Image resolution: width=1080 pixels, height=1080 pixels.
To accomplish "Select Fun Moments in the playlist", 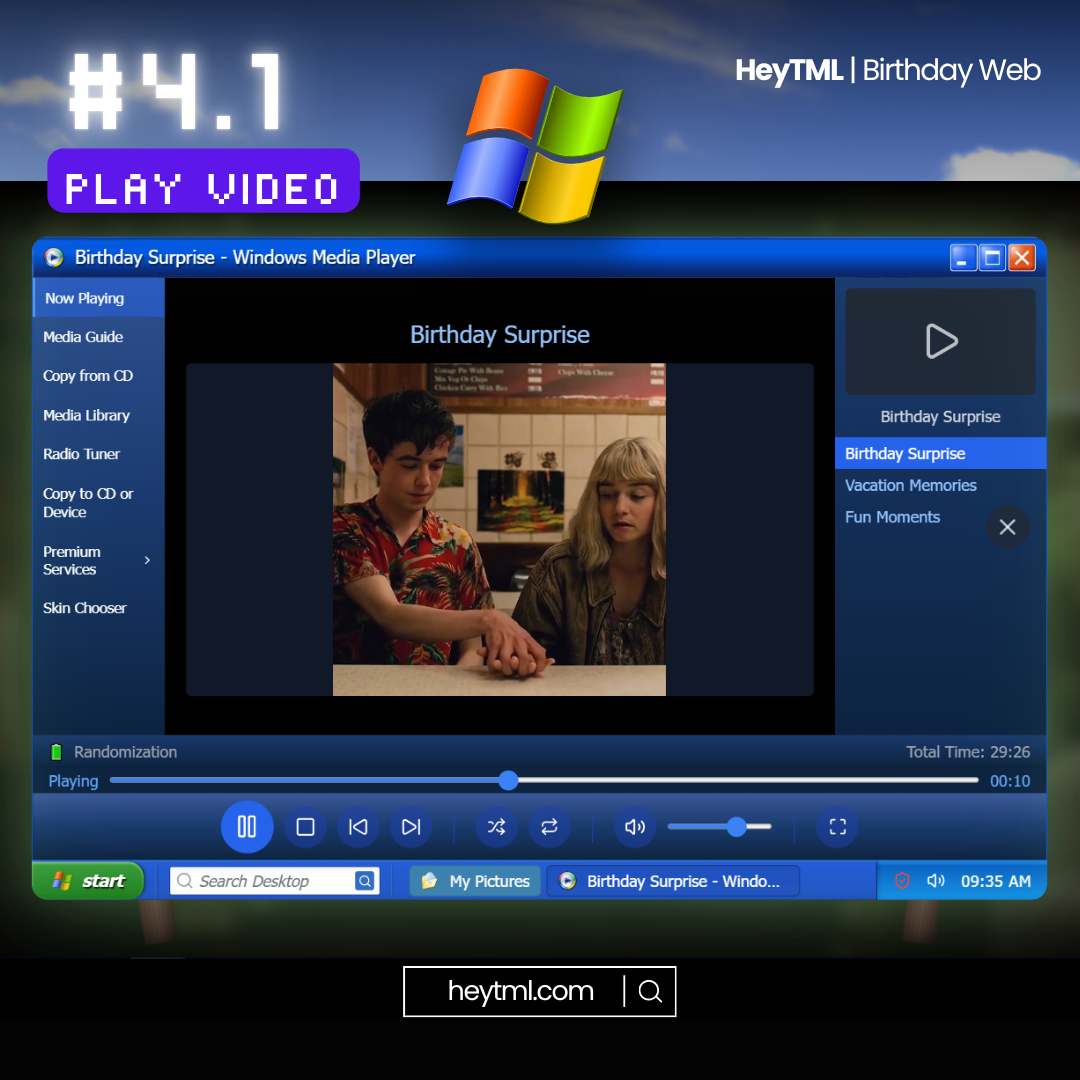I will [892, 517].
